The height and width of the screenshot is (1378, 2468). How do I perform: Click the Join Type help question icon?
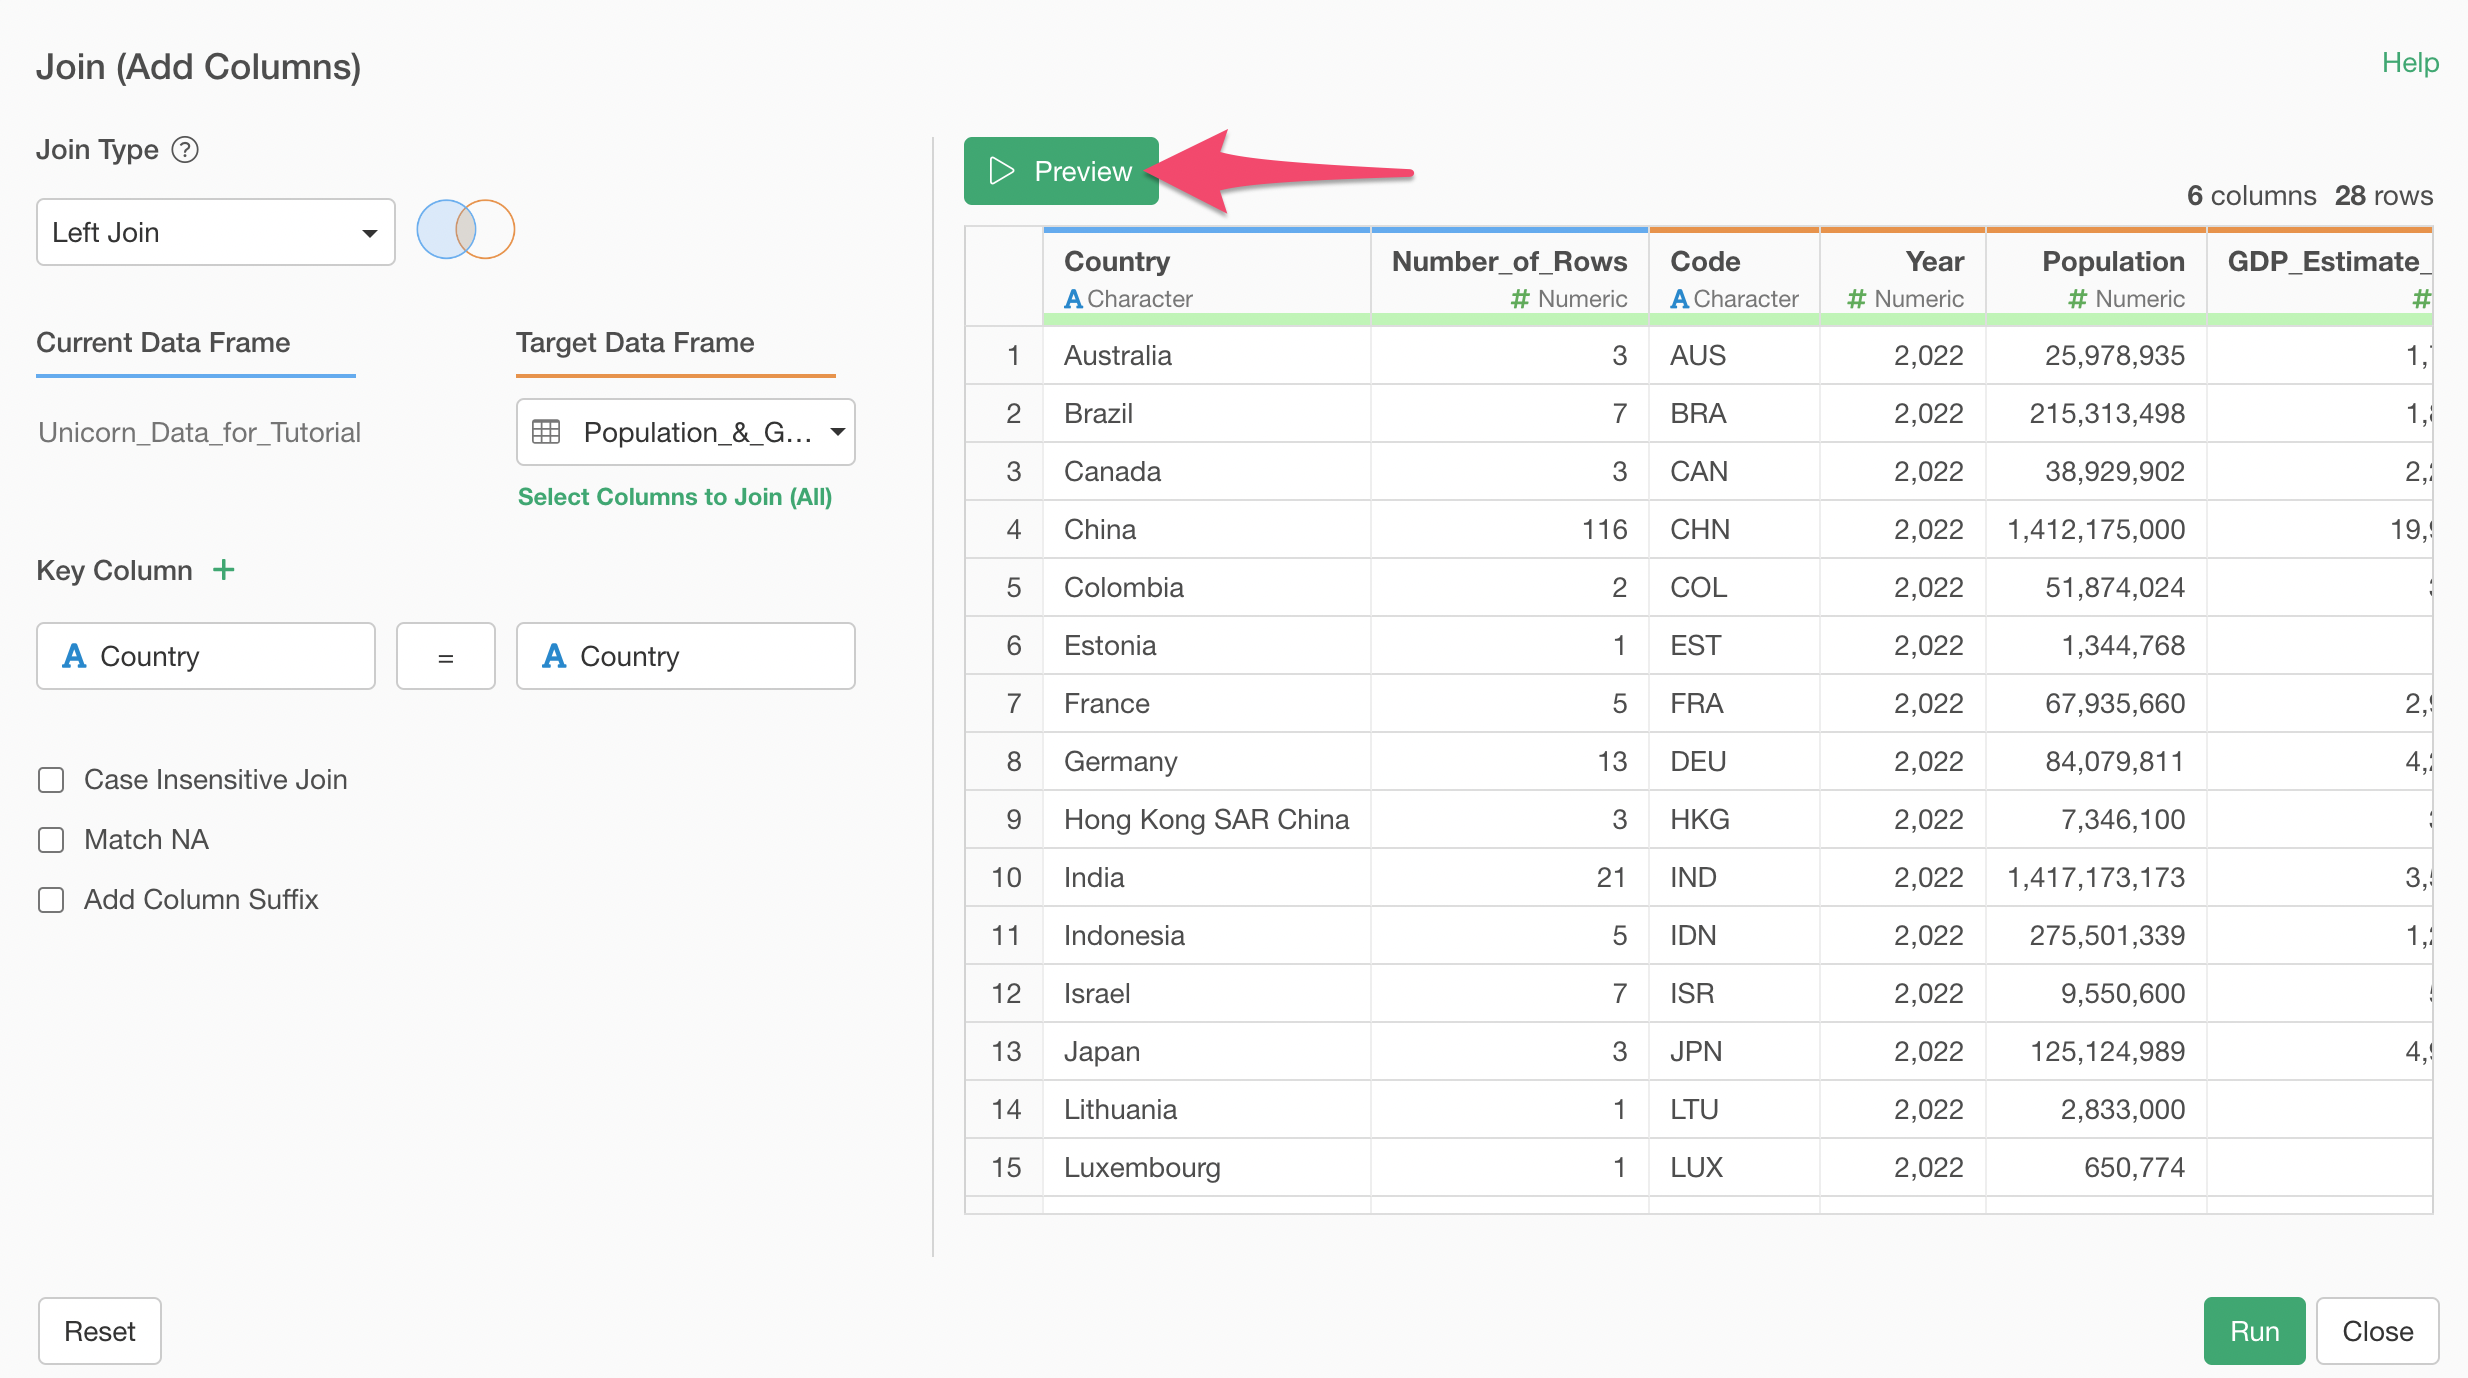pyautogui.click(x=185, y=150)
